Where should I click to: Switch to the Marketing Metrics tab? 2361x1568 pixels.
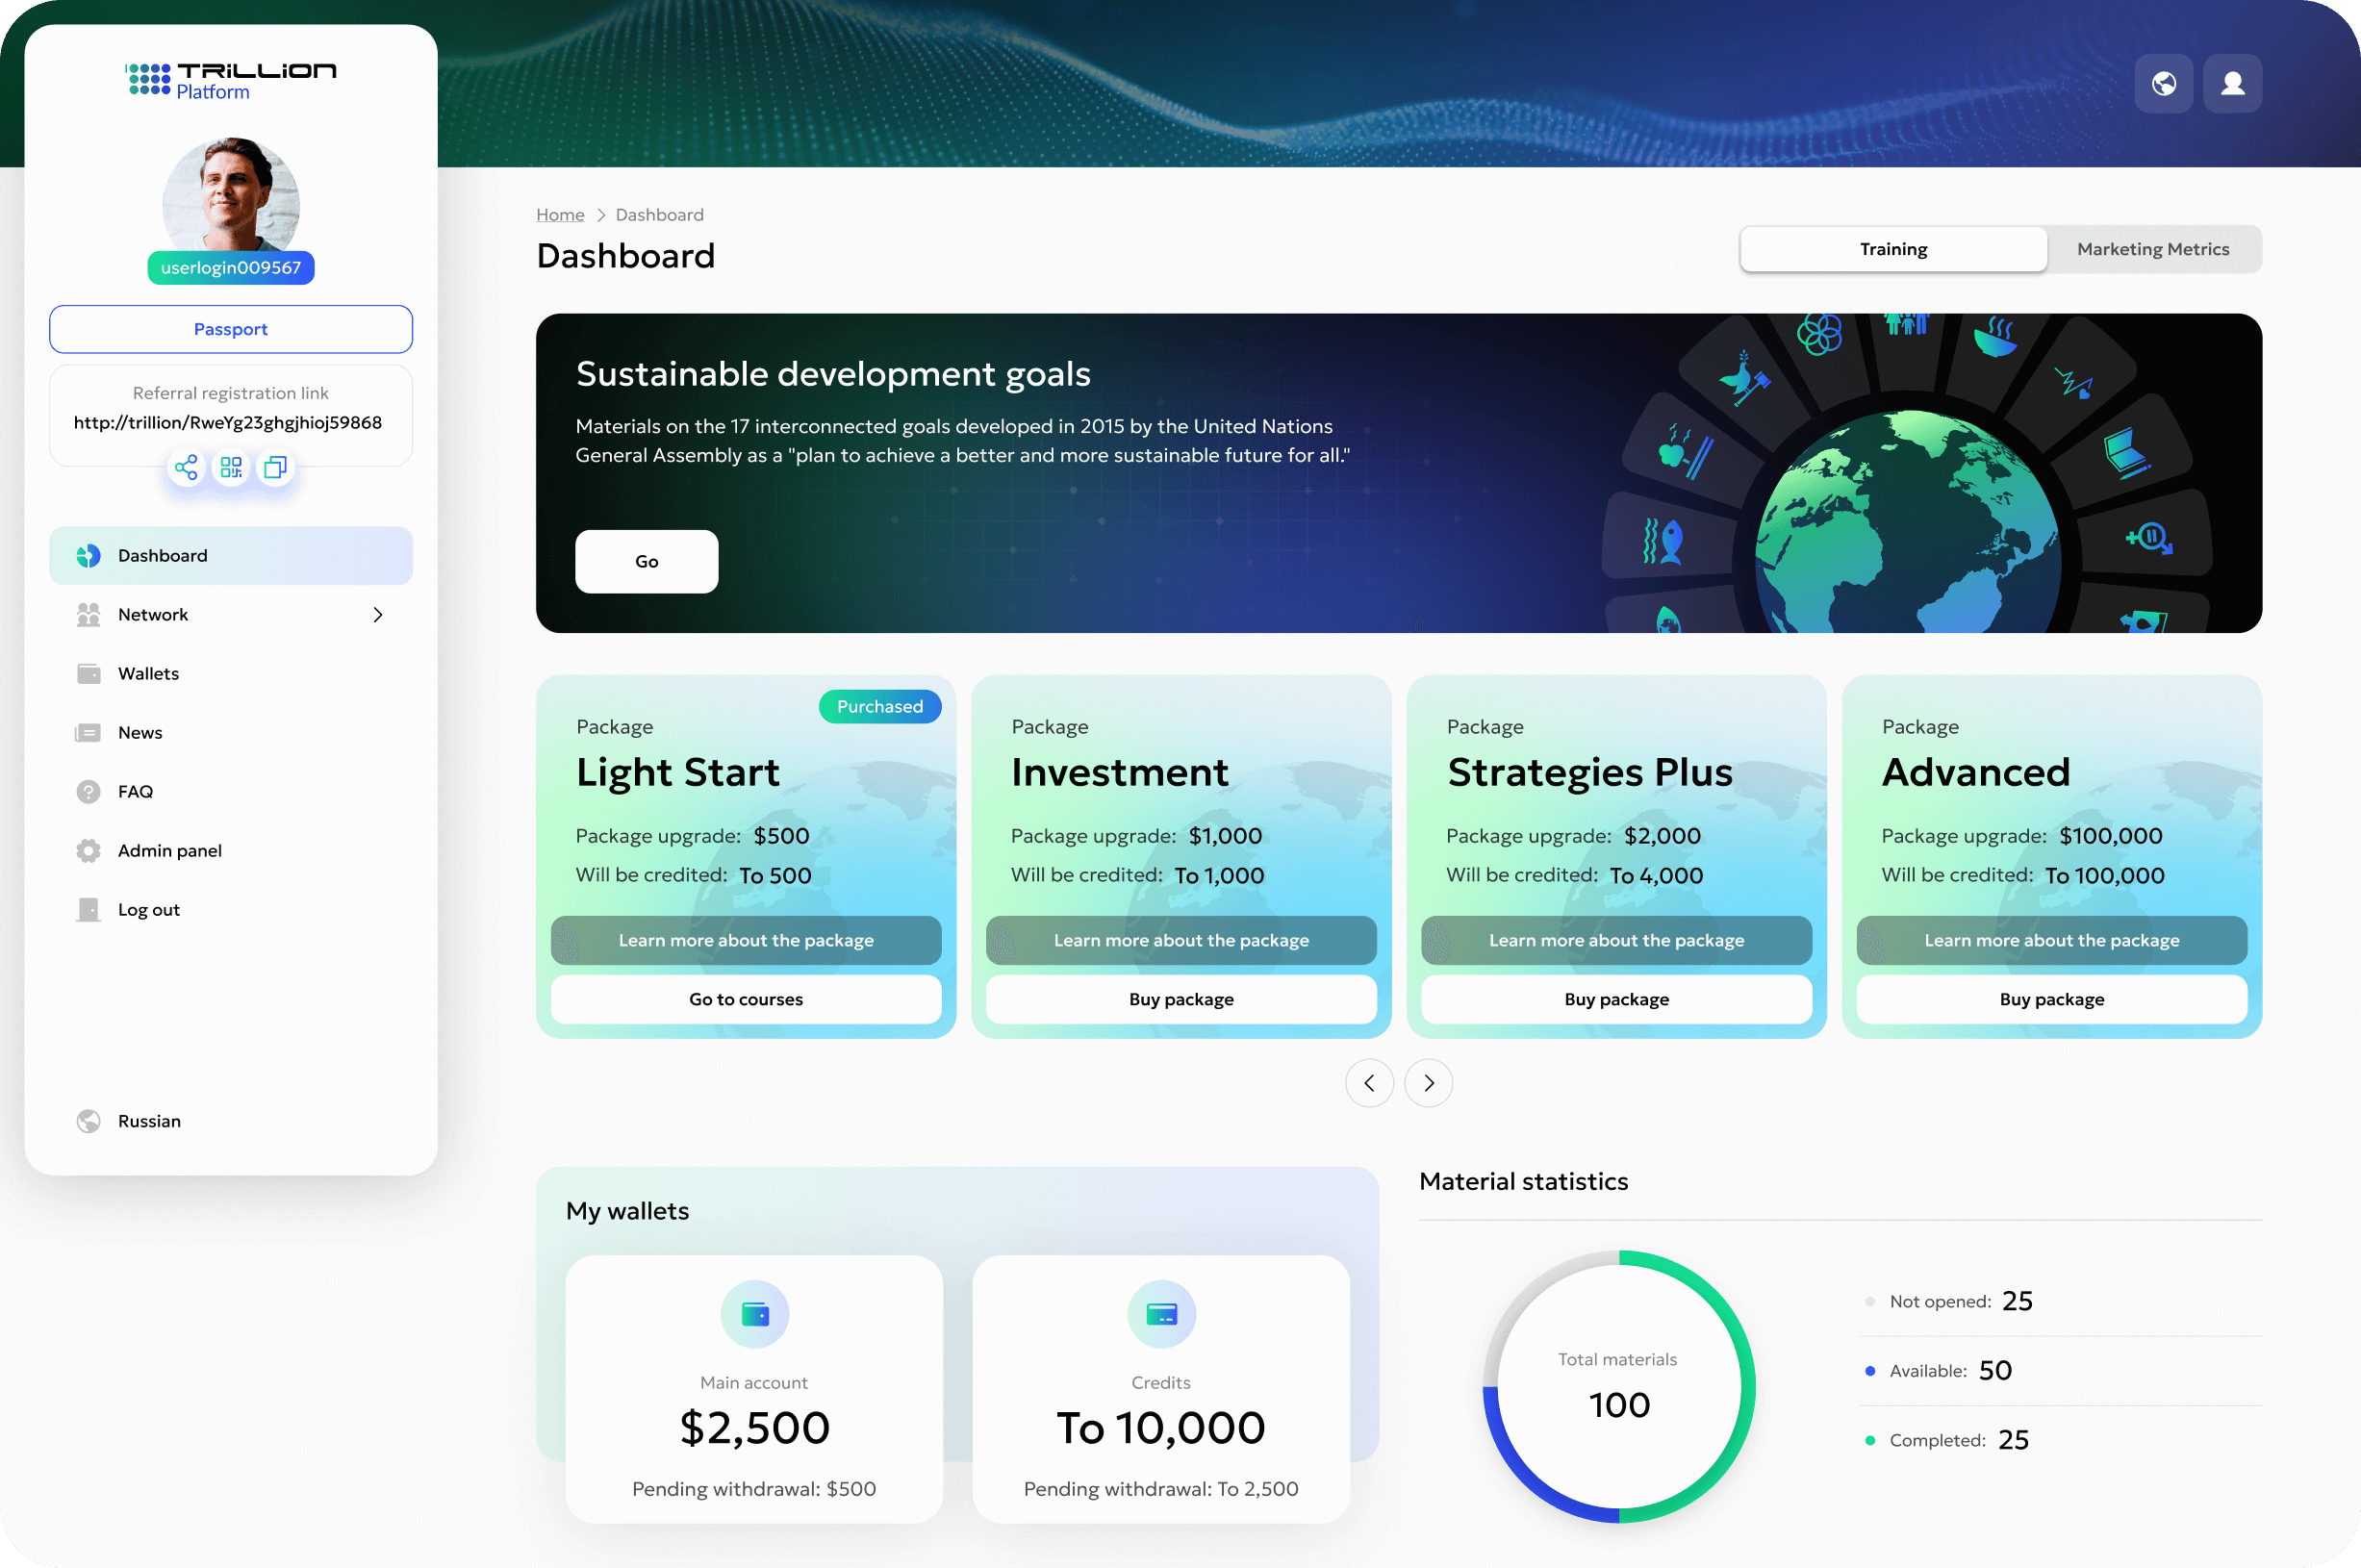[x=2153, y=249]
